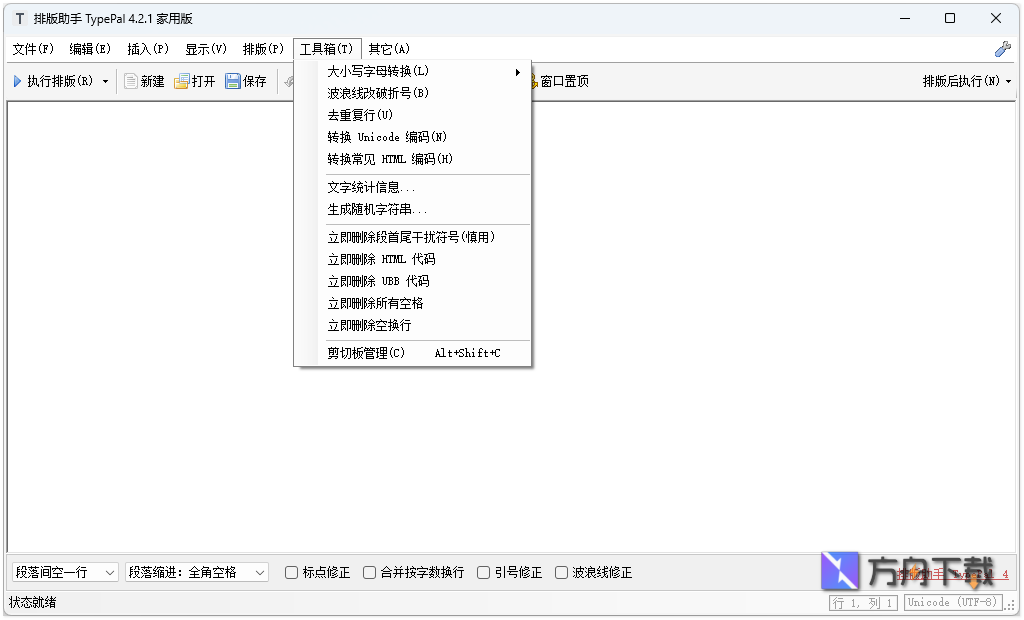The height and width of the screenshot is (620, 1024).
Task: Check 波浪线修正 option
Action: click(562, 571)
